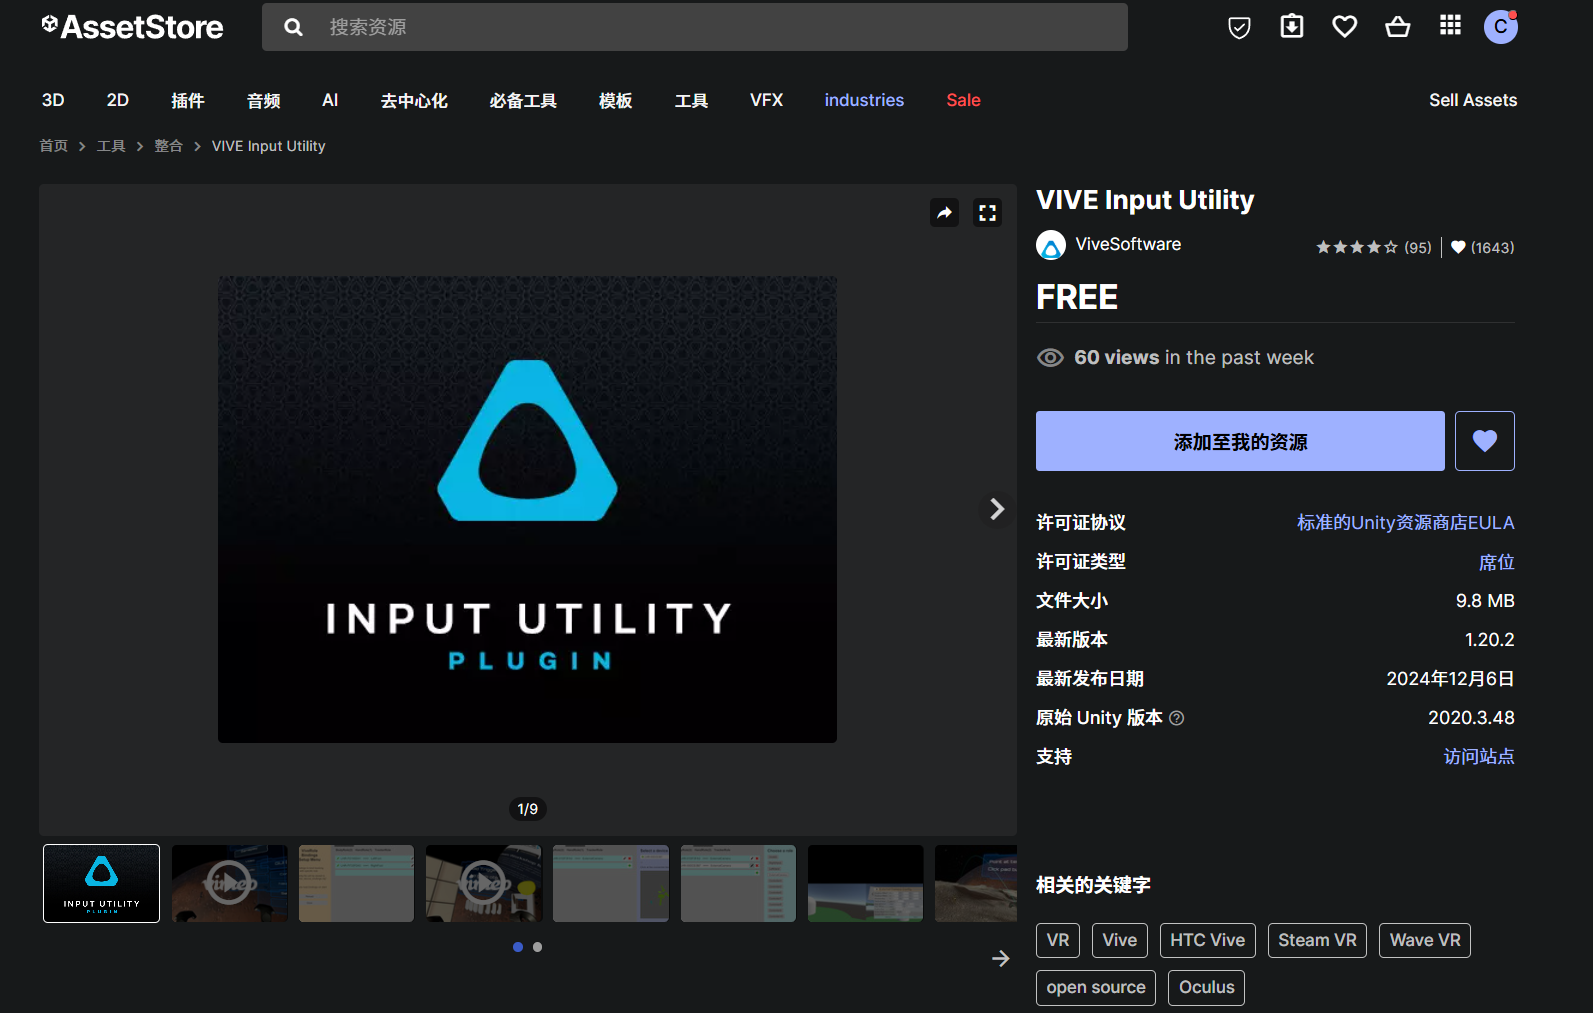Open the 插件 category menu
1593x1013 pixels.
point(188,100)
